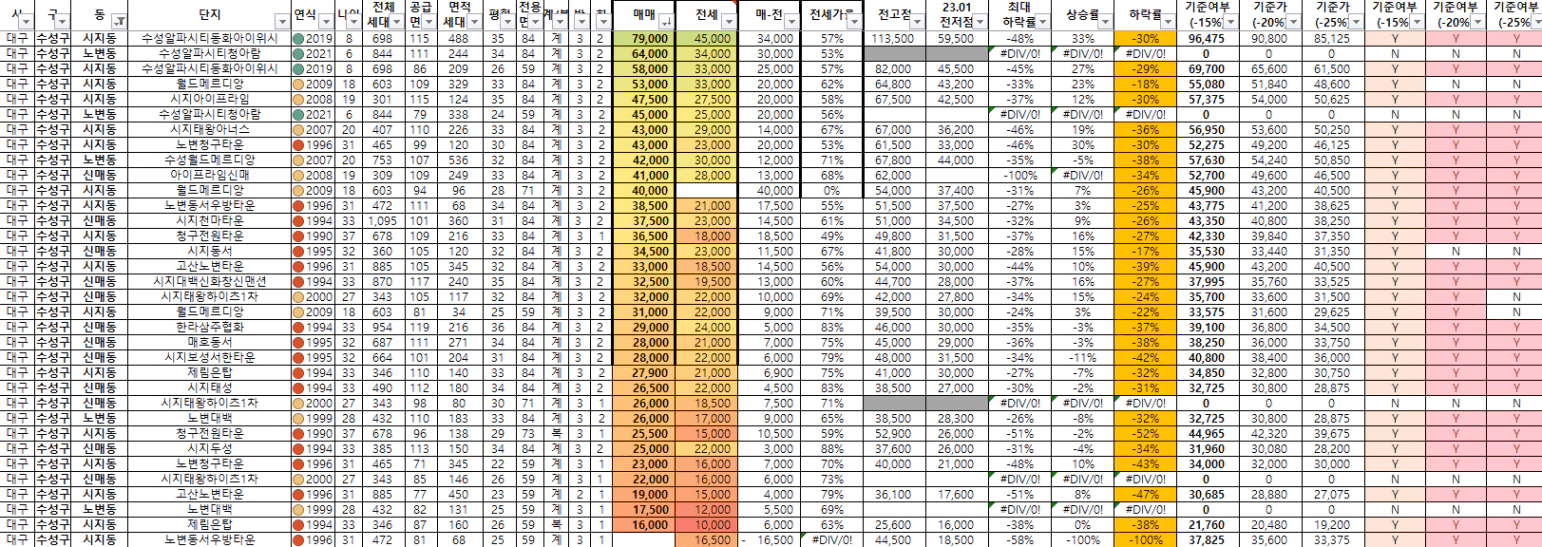1542x547 pixels.
Task: Click the red circle icon in 한라삼주협화 row
Action: pos(300,327)
